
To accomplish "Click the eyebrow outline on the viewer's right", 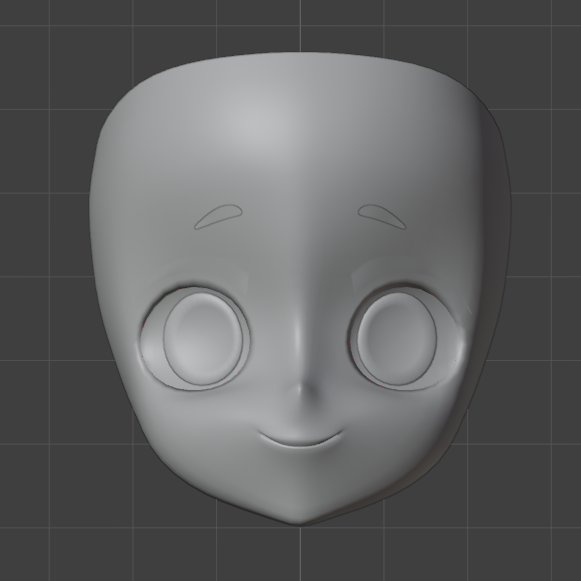I will coord(382,216).
